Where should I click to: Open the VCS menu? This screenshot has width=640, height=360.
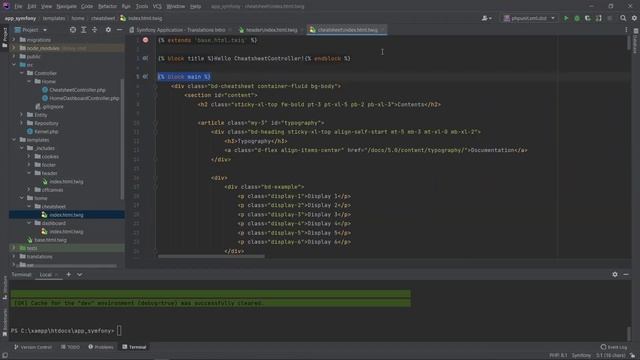(157, 6)
